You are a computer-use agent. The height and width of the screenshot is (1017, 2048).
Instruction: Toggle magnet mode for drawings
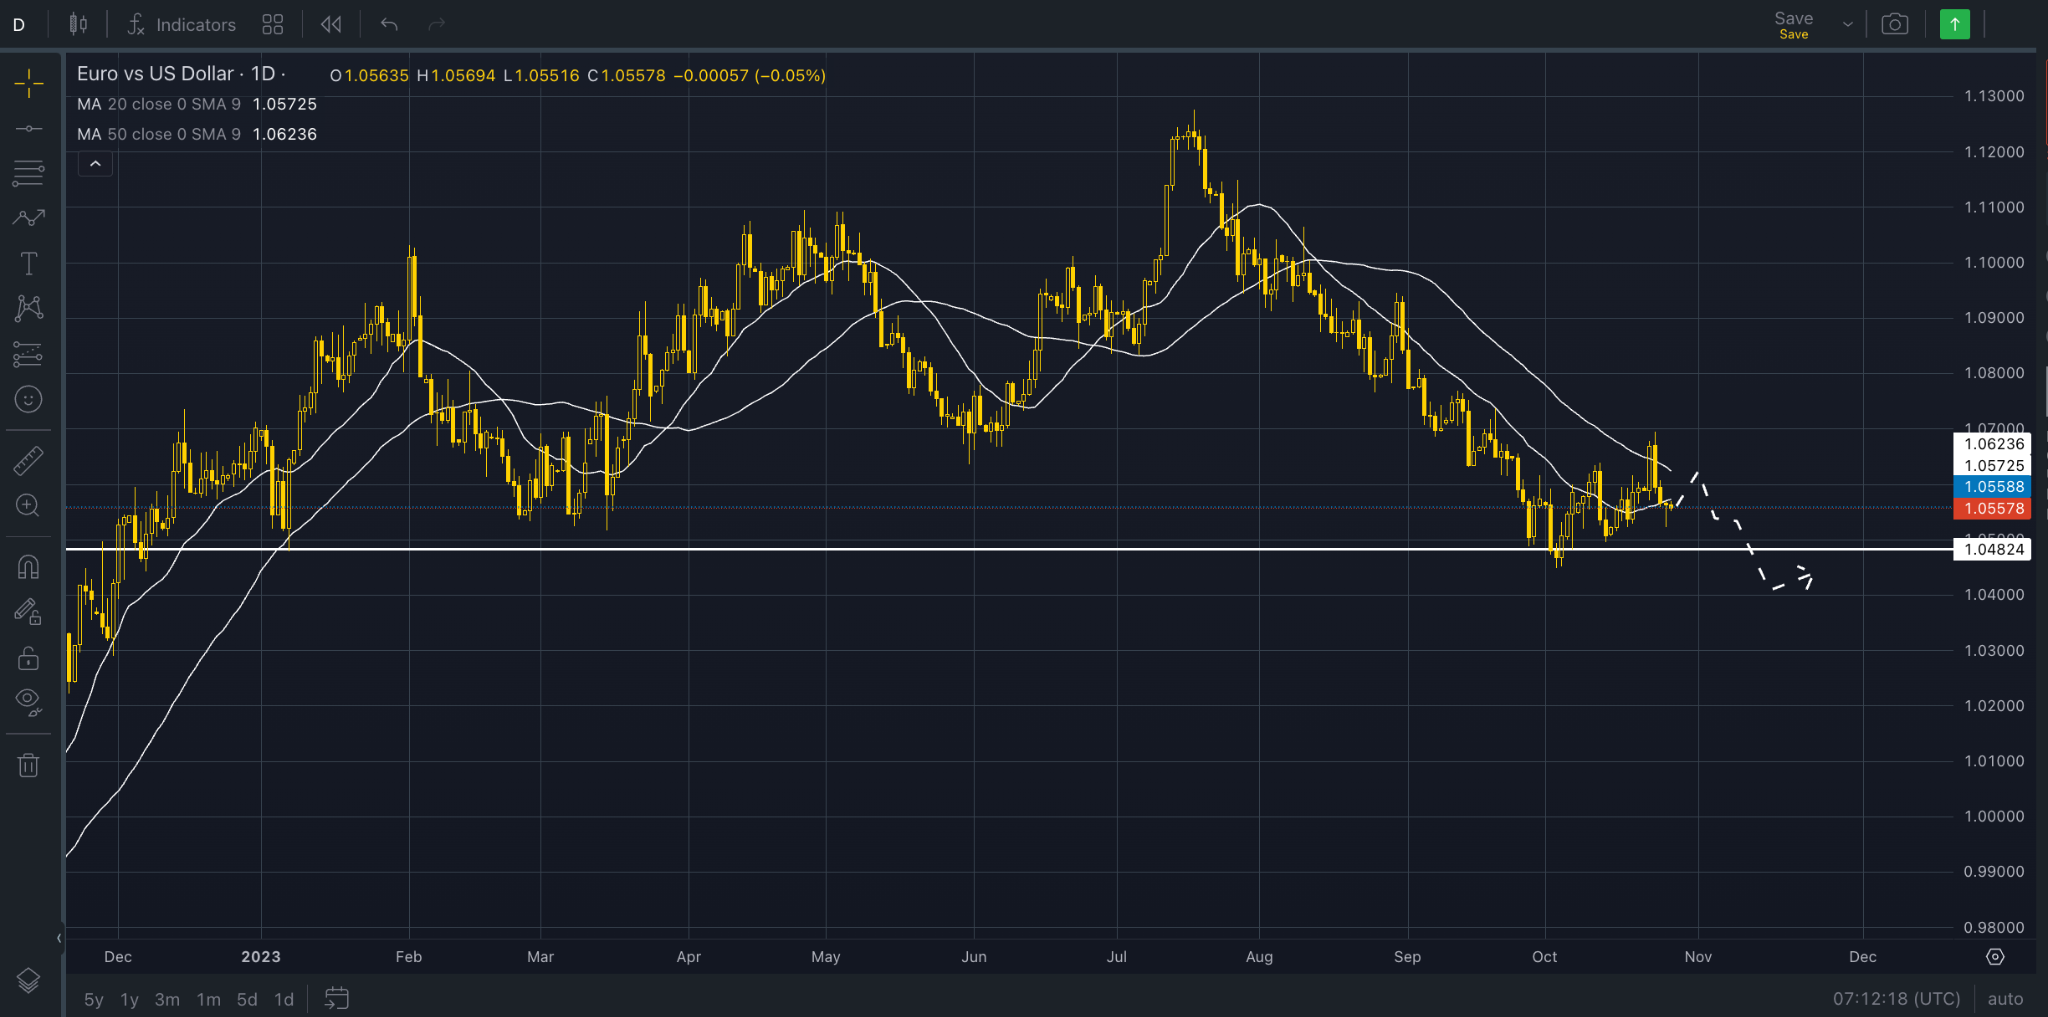point(28,567)
